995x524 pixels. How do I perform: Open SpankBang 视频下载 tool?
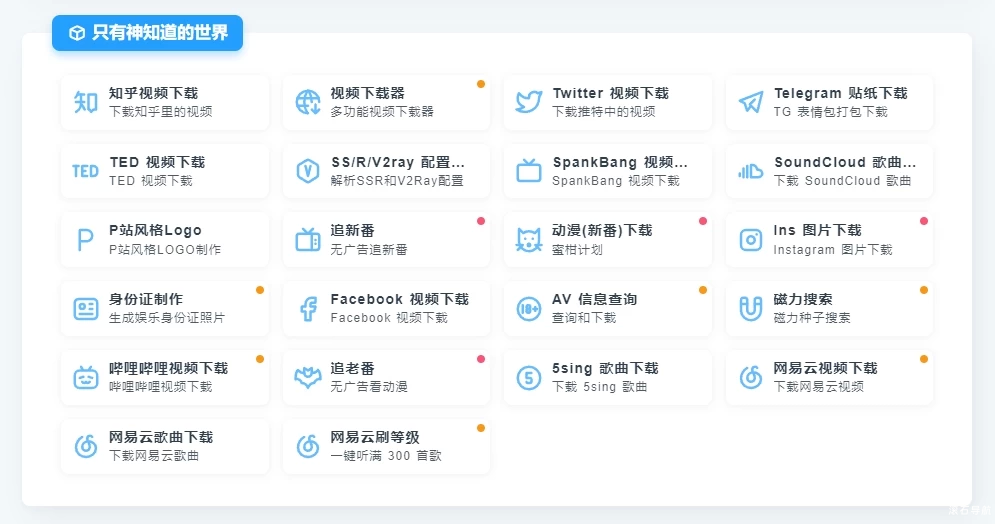(608, 171)
